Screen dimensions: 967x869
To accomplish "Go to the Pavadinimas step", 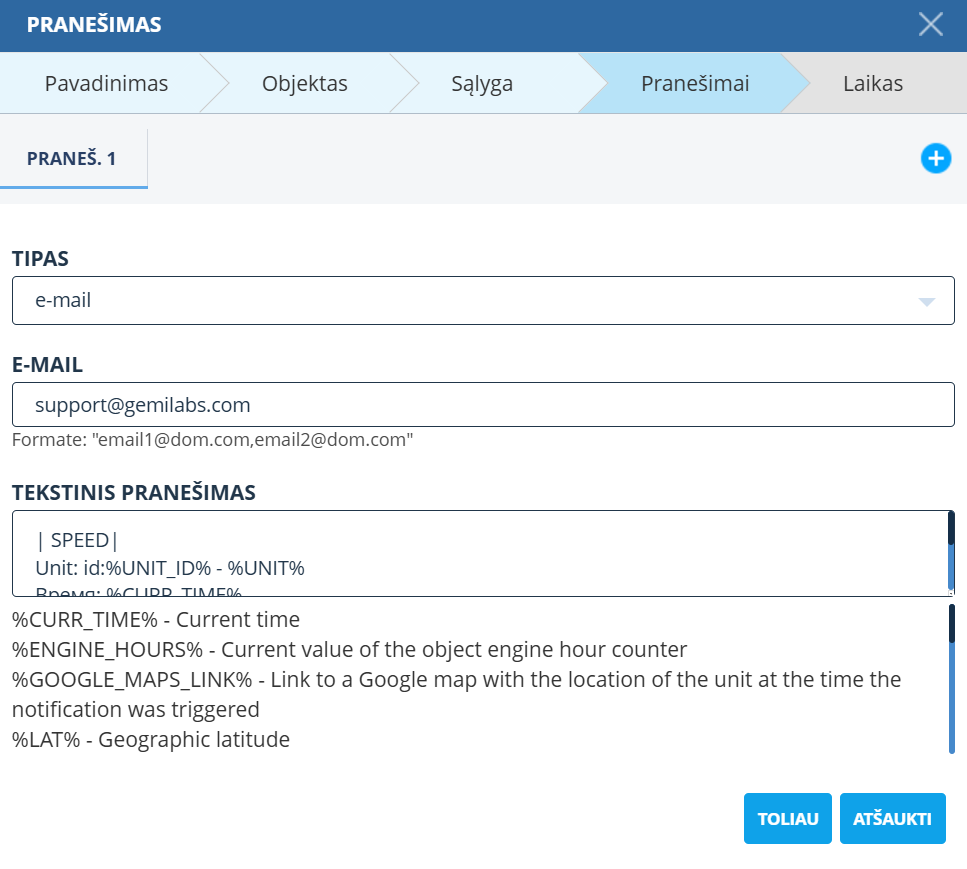I will (x=106, y=84).
